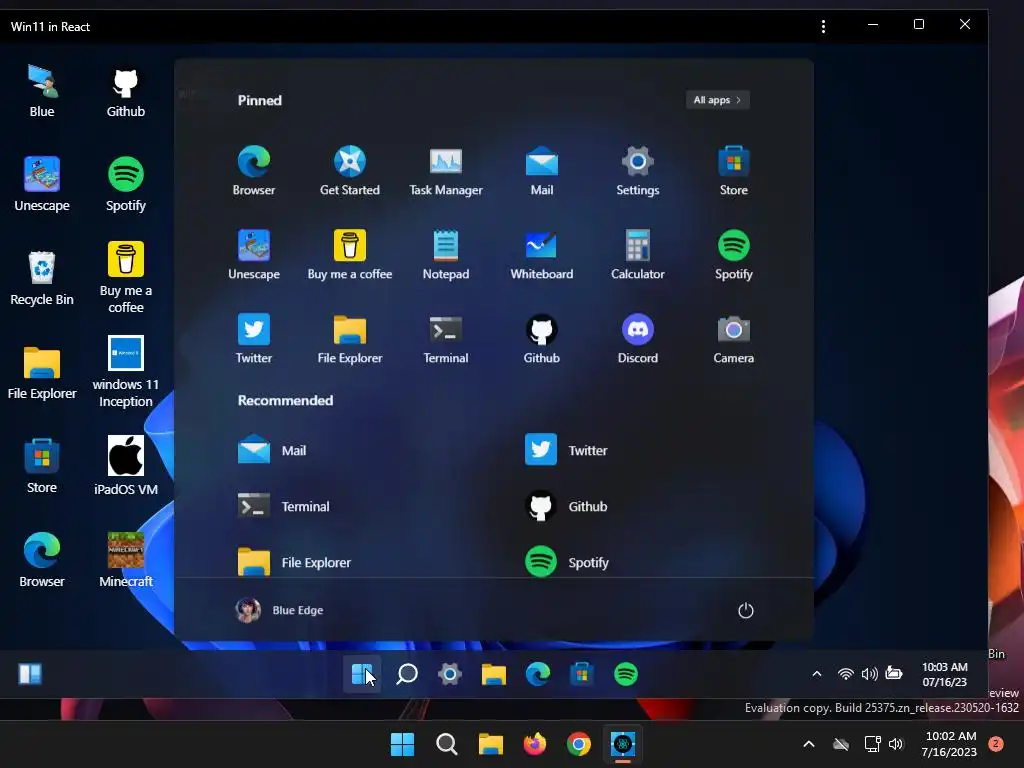Open Camera from Pinned apps
This screenshot has width=1024, height=768.
click(733, 338)
